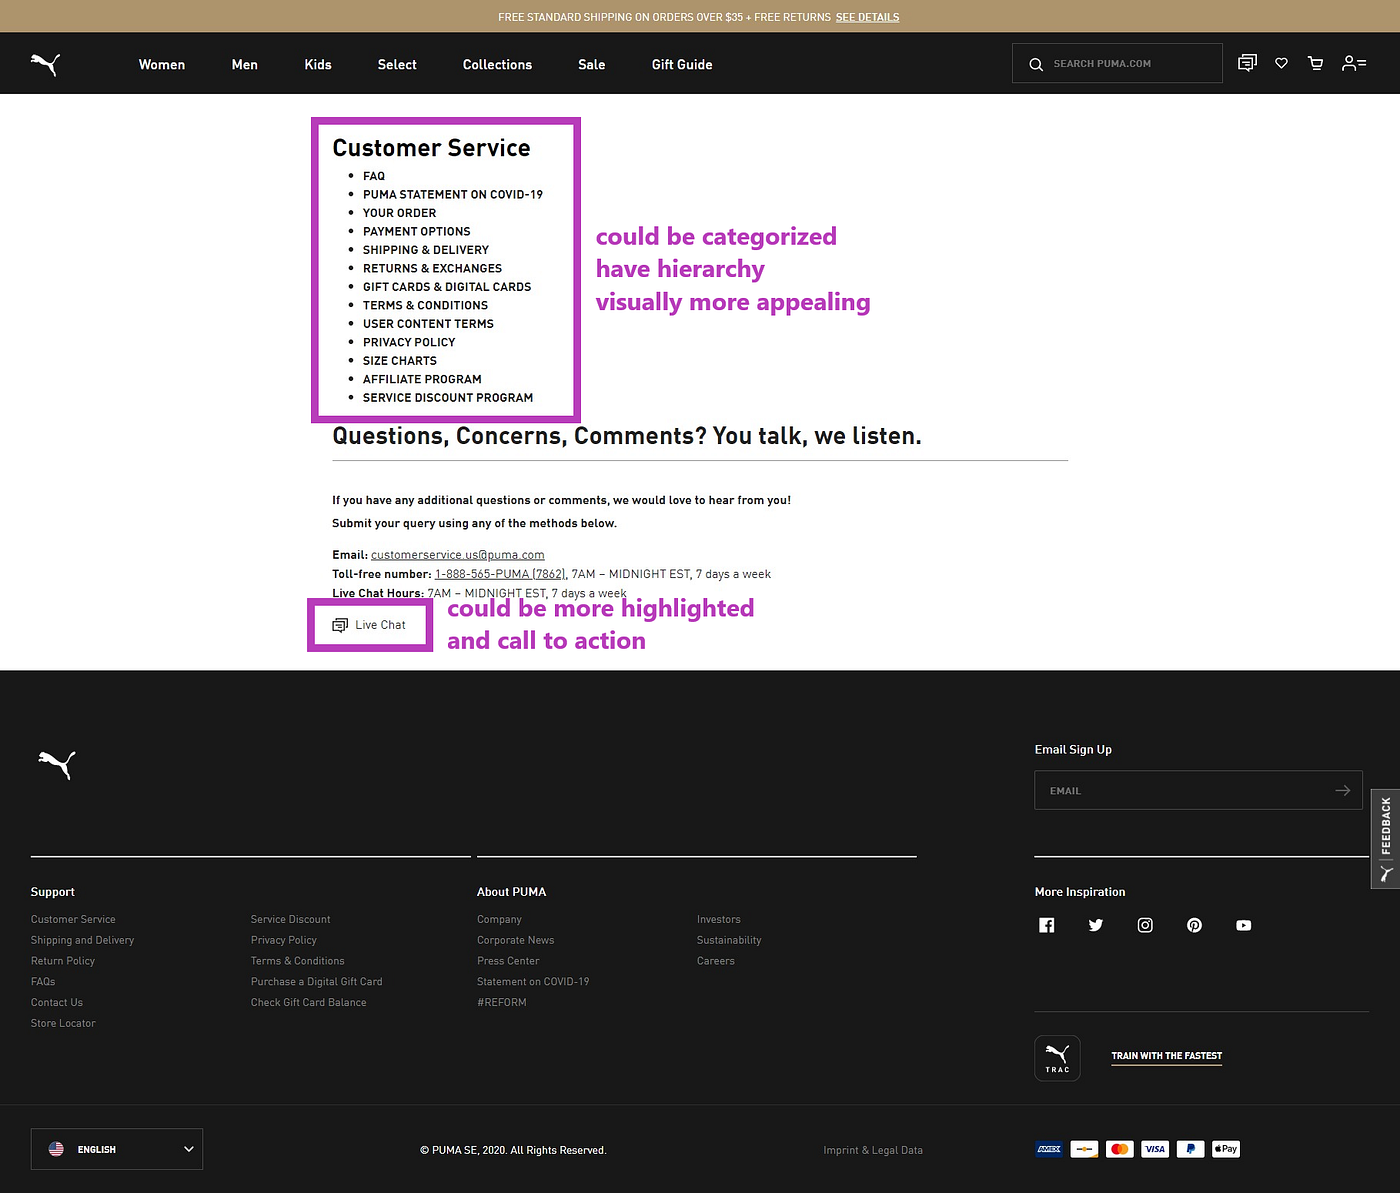Open footer Corporate News link
Viewport: 1400px width, 1193px height.
click(516, 940)
